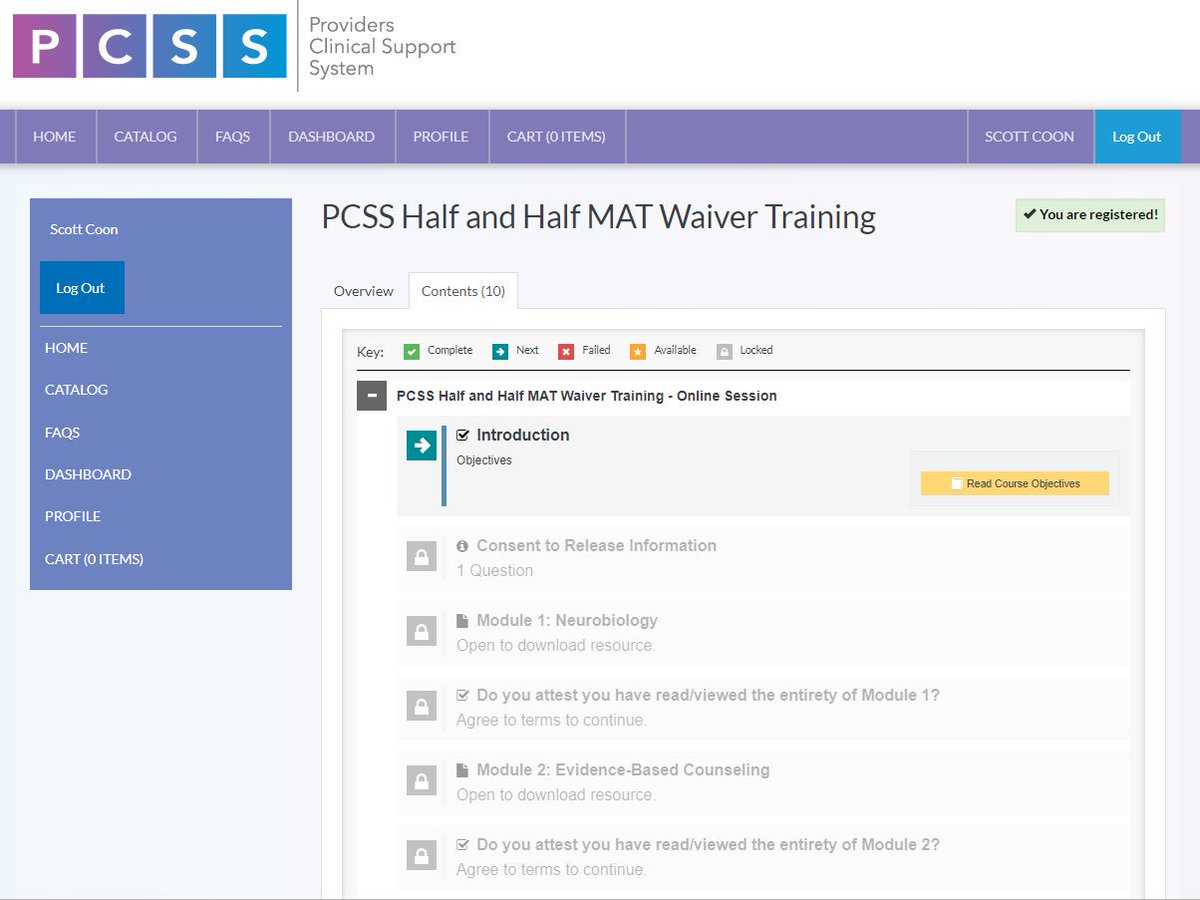This screenshot has width=1200, height=900.
Task: Click the CART (0 ITEMS) link in the sidebar
Action: 94,559
